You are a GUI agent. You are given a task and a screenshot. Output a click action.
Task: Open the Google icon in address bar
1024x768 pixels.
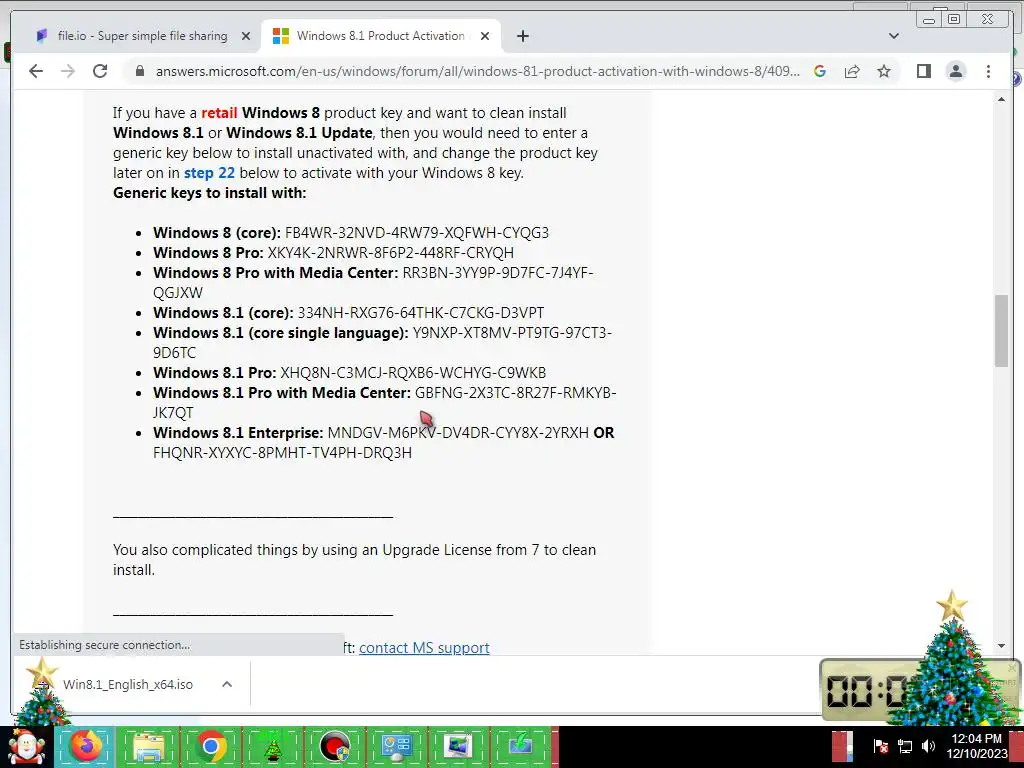click(x=820, y=71)
